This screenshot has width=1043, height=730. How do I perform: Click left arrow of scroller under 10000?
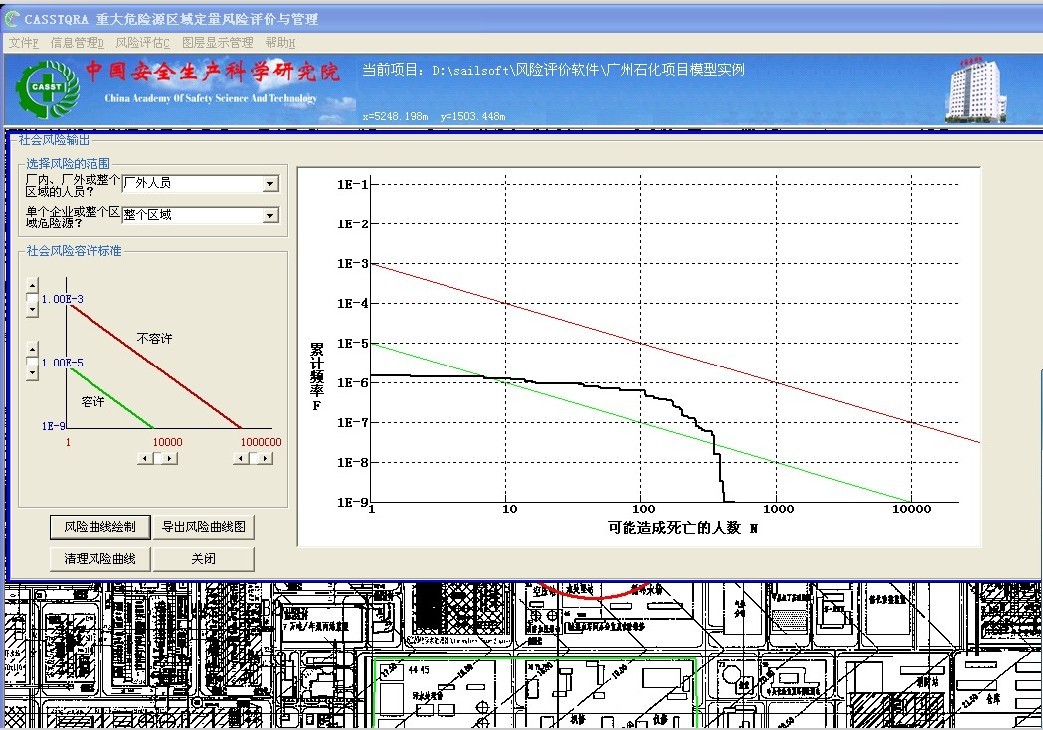pyautogui.click(x=145, y=458)
